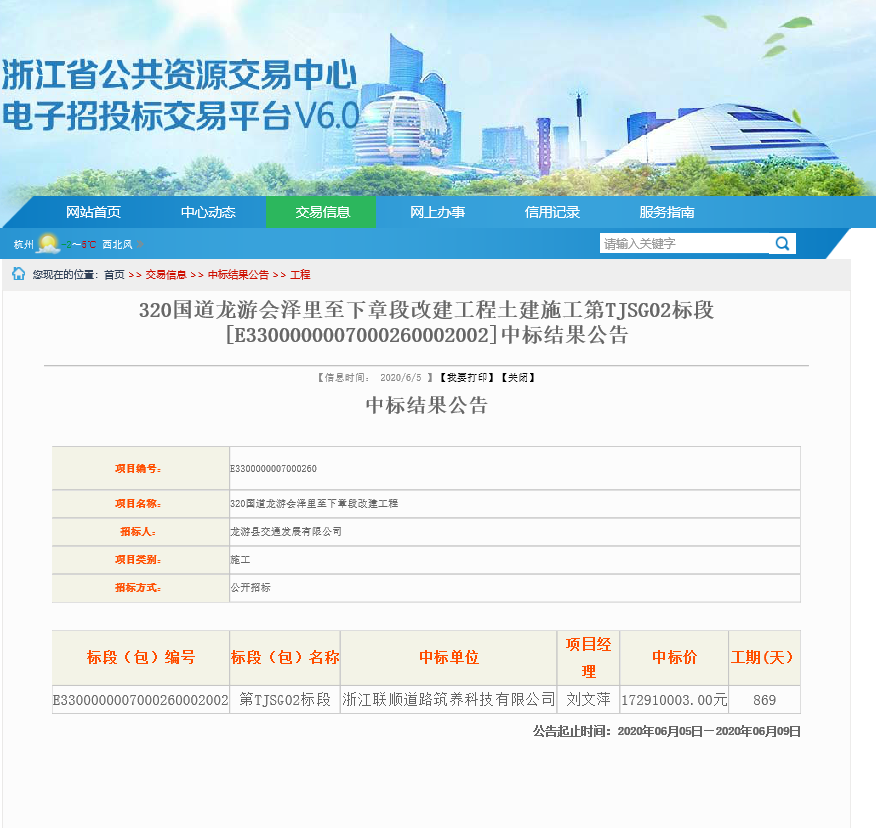The height and width of the screenshot is (828, 876).
Task: Click the 交易信息 breadcrumb link
Action: pos(166,275)
